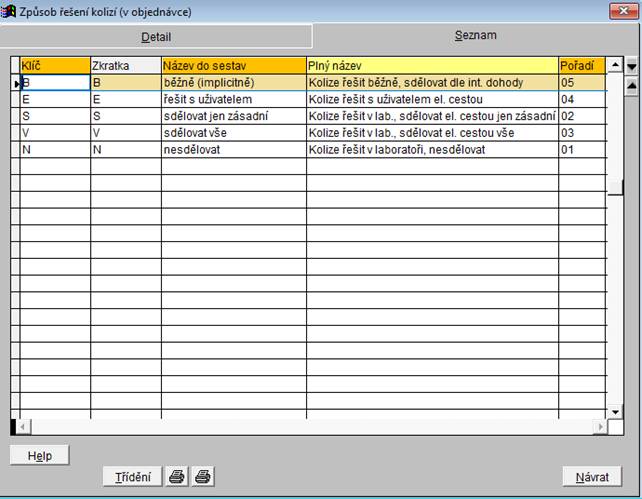Click the Pořadí column header
Viewport: 642px width, 499px height.
click(x=580, y=65)
